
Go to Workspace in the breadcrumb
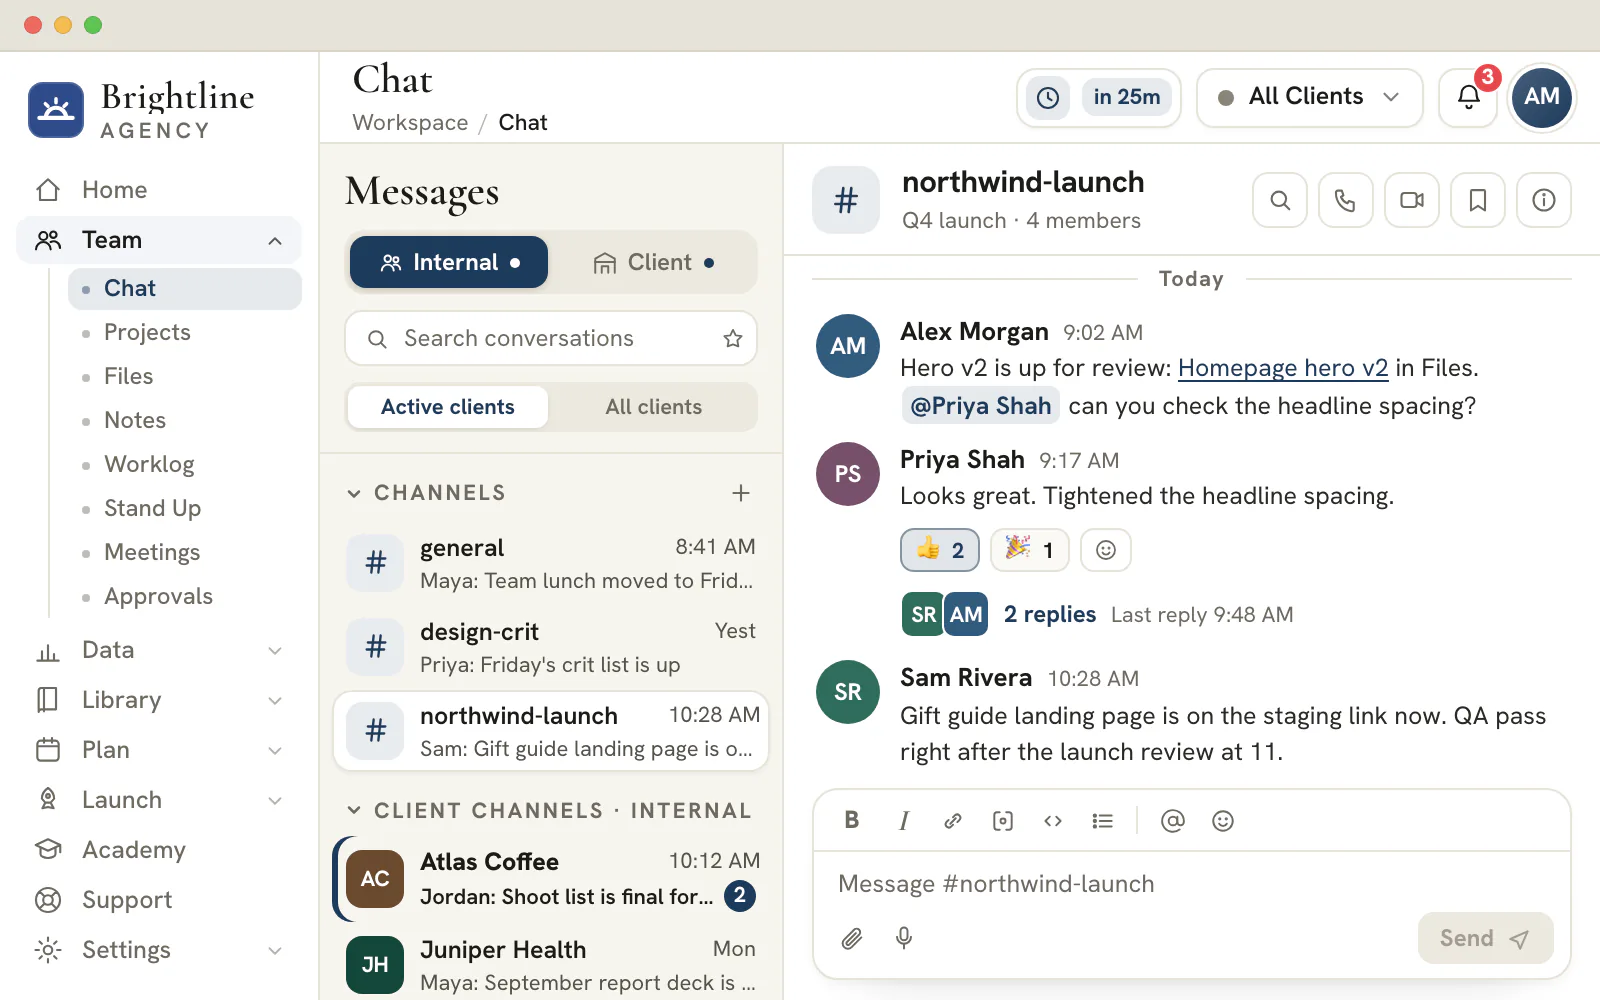410,123
